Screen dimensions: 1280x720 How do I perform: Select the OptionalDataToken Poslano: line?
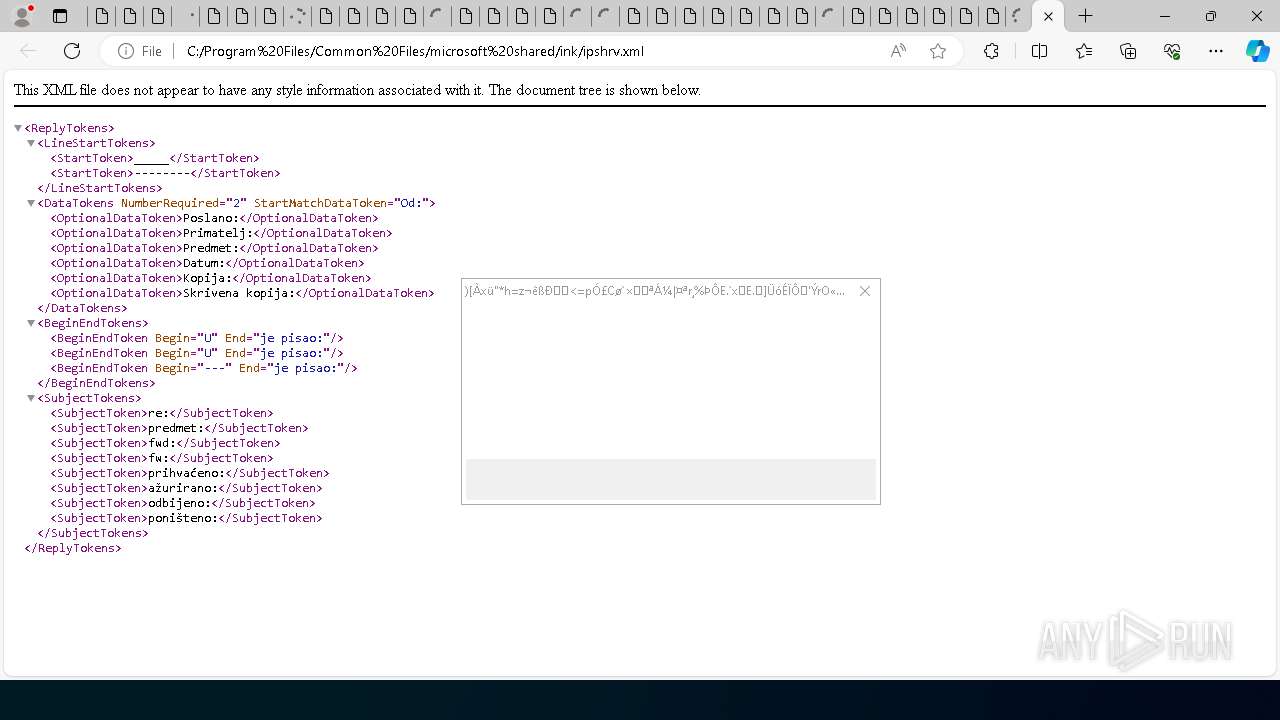coord(215,218)
